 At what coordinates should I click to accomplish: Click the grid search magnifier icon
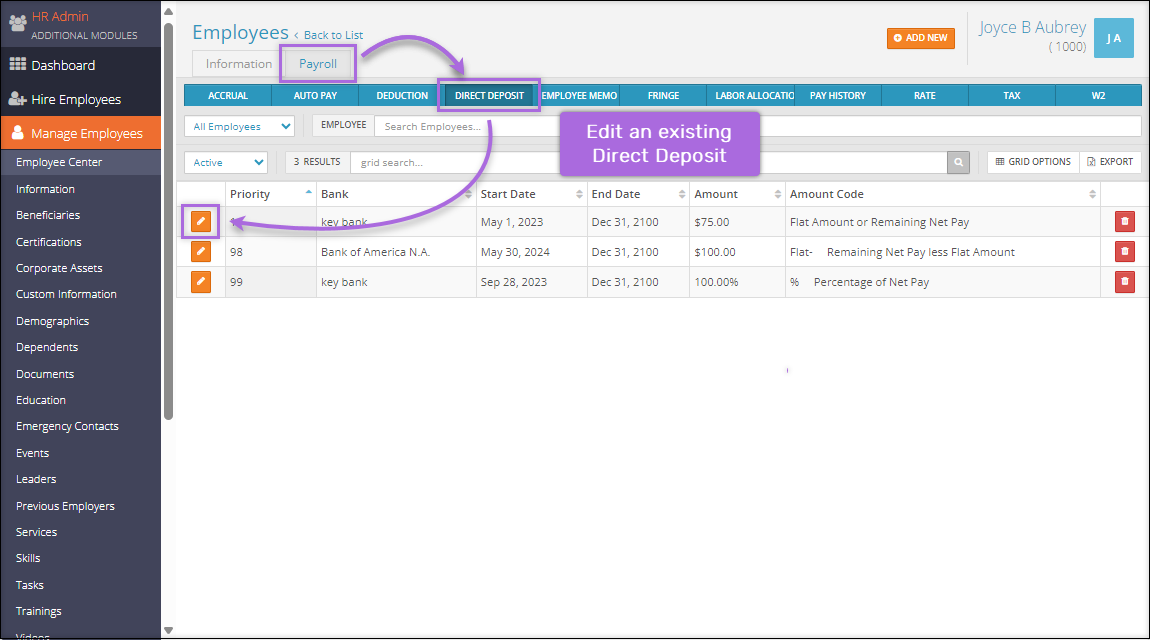click(x=958, y=162)
